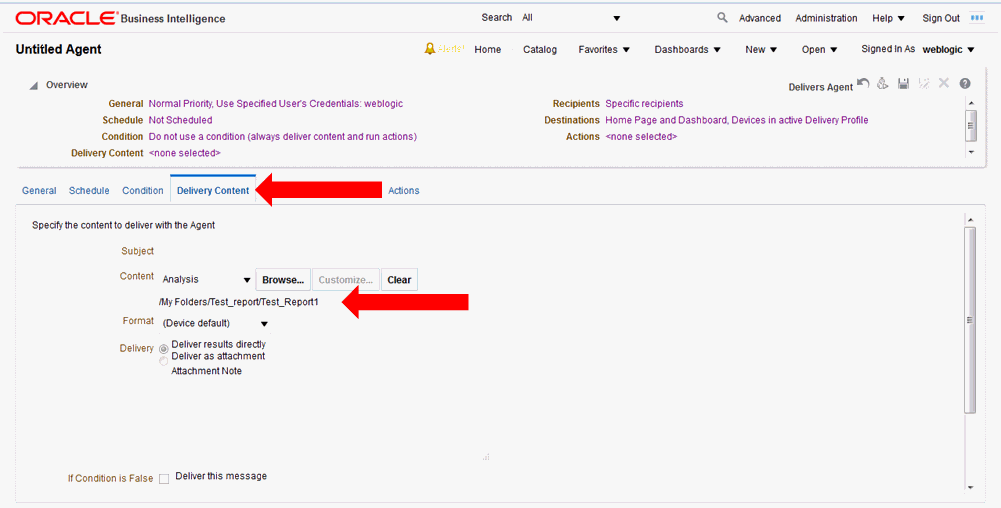This screenshot has height=508, width=1001.
Task: Click the Clear button
Action: coord(399,280)
